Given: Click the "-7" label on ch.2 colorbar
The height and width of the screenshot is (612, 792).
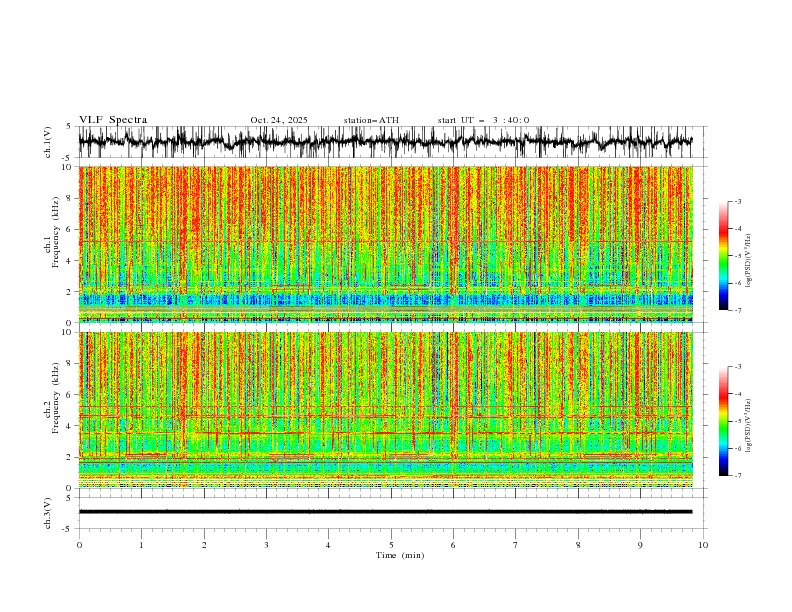Looking at the screenshot, I should point(737,476).
